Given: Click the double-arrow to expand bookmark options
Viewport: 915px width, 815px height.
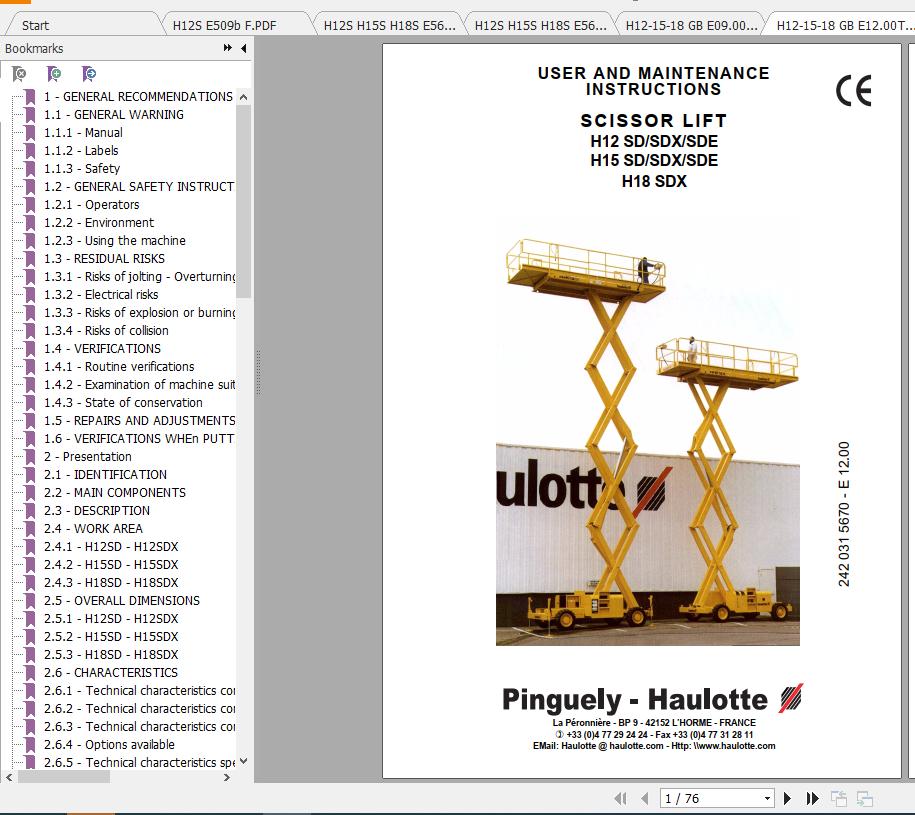Looking at the screenshot, I should tap(227, 48).
